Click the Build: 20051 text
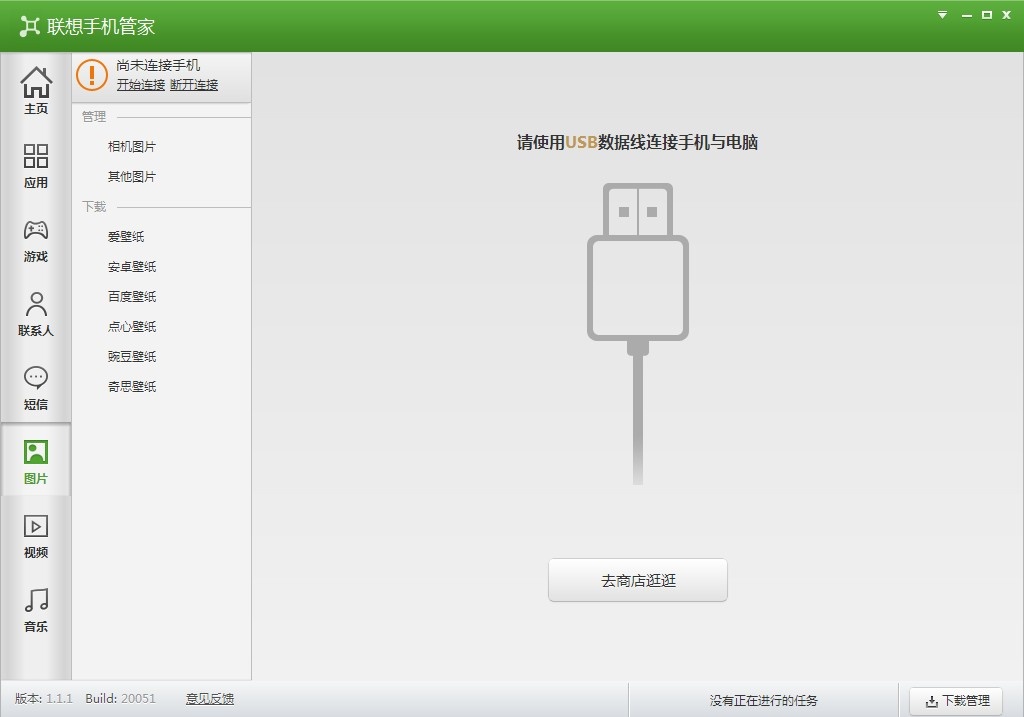Screen dimensions: 1024x717 point(121,699)
